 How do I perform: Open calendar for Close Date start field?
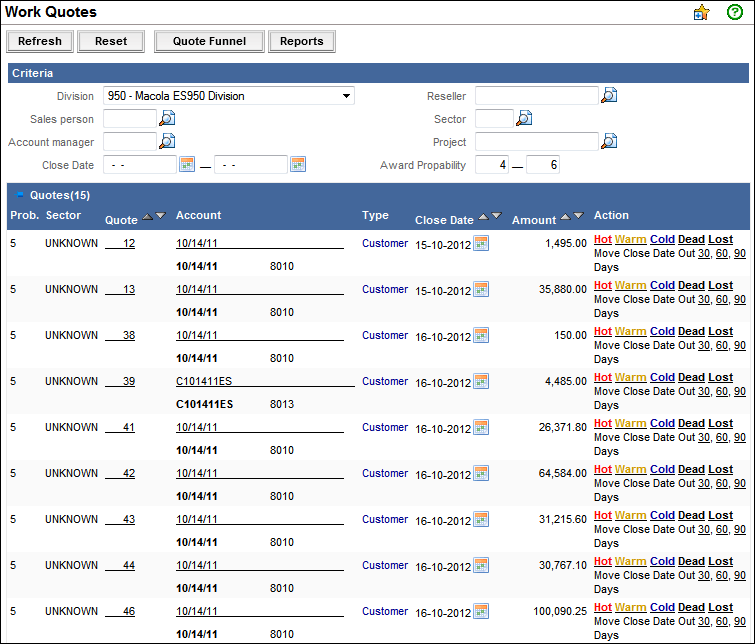click(x=186, y=165)
